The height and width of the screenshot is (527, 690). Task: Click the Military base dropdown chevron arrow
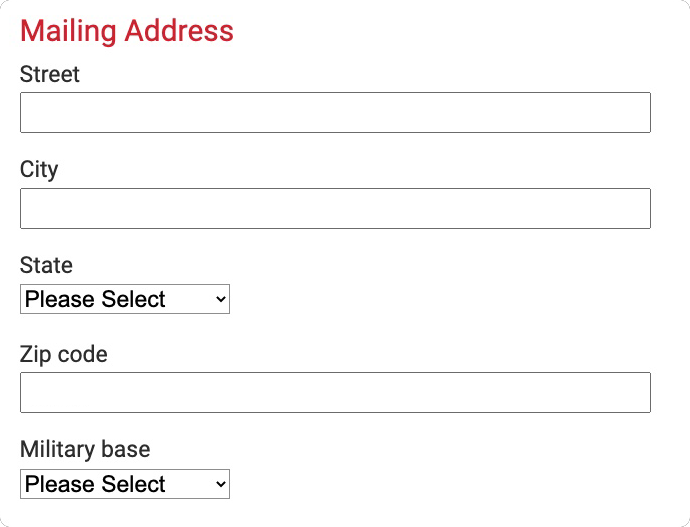[220, 484]
